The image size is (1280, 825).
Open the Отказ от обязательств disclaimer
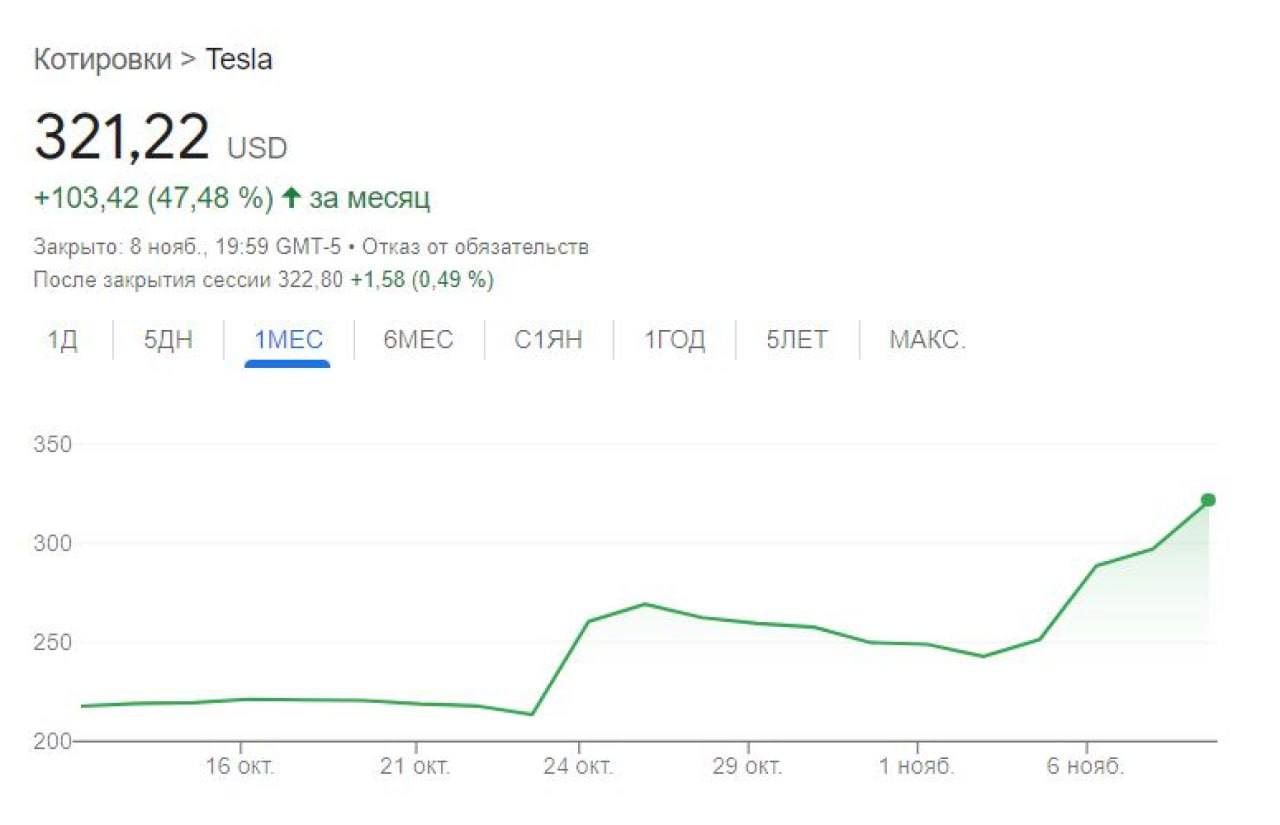475,247
